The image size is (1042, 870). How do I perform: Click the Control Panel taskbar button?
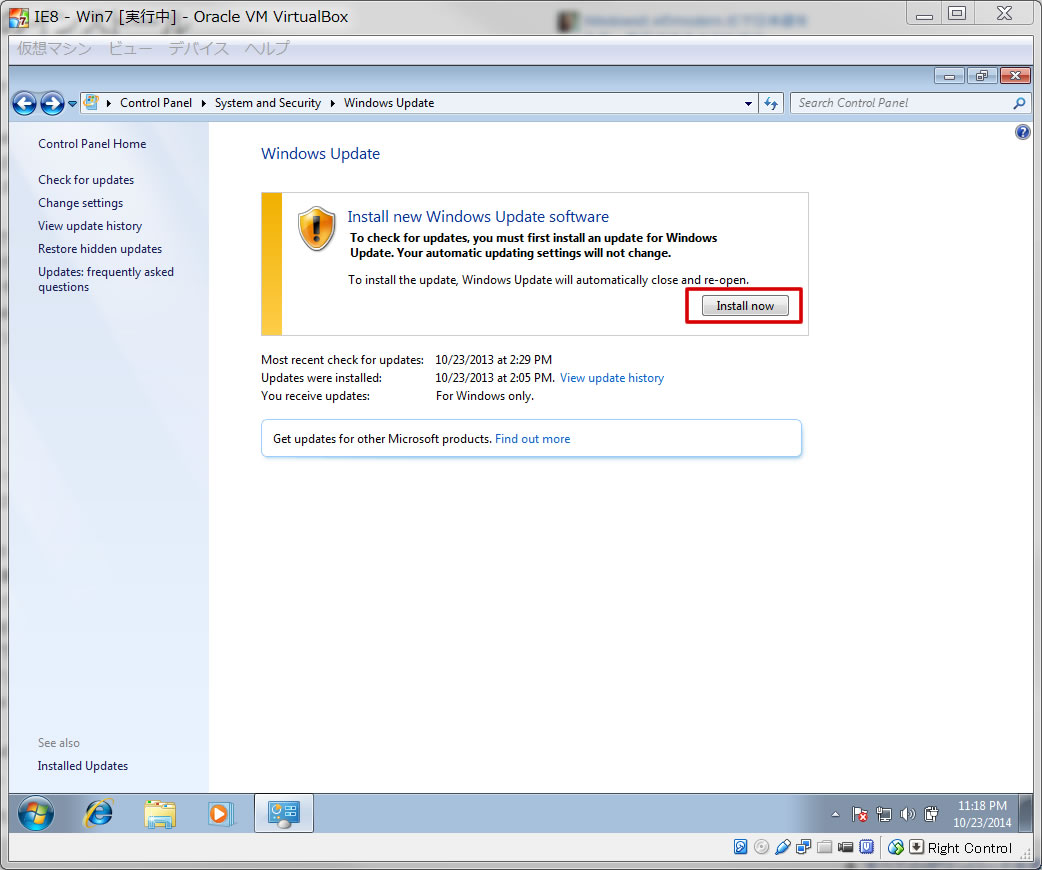pyautogui.click(x=284, y=813)
